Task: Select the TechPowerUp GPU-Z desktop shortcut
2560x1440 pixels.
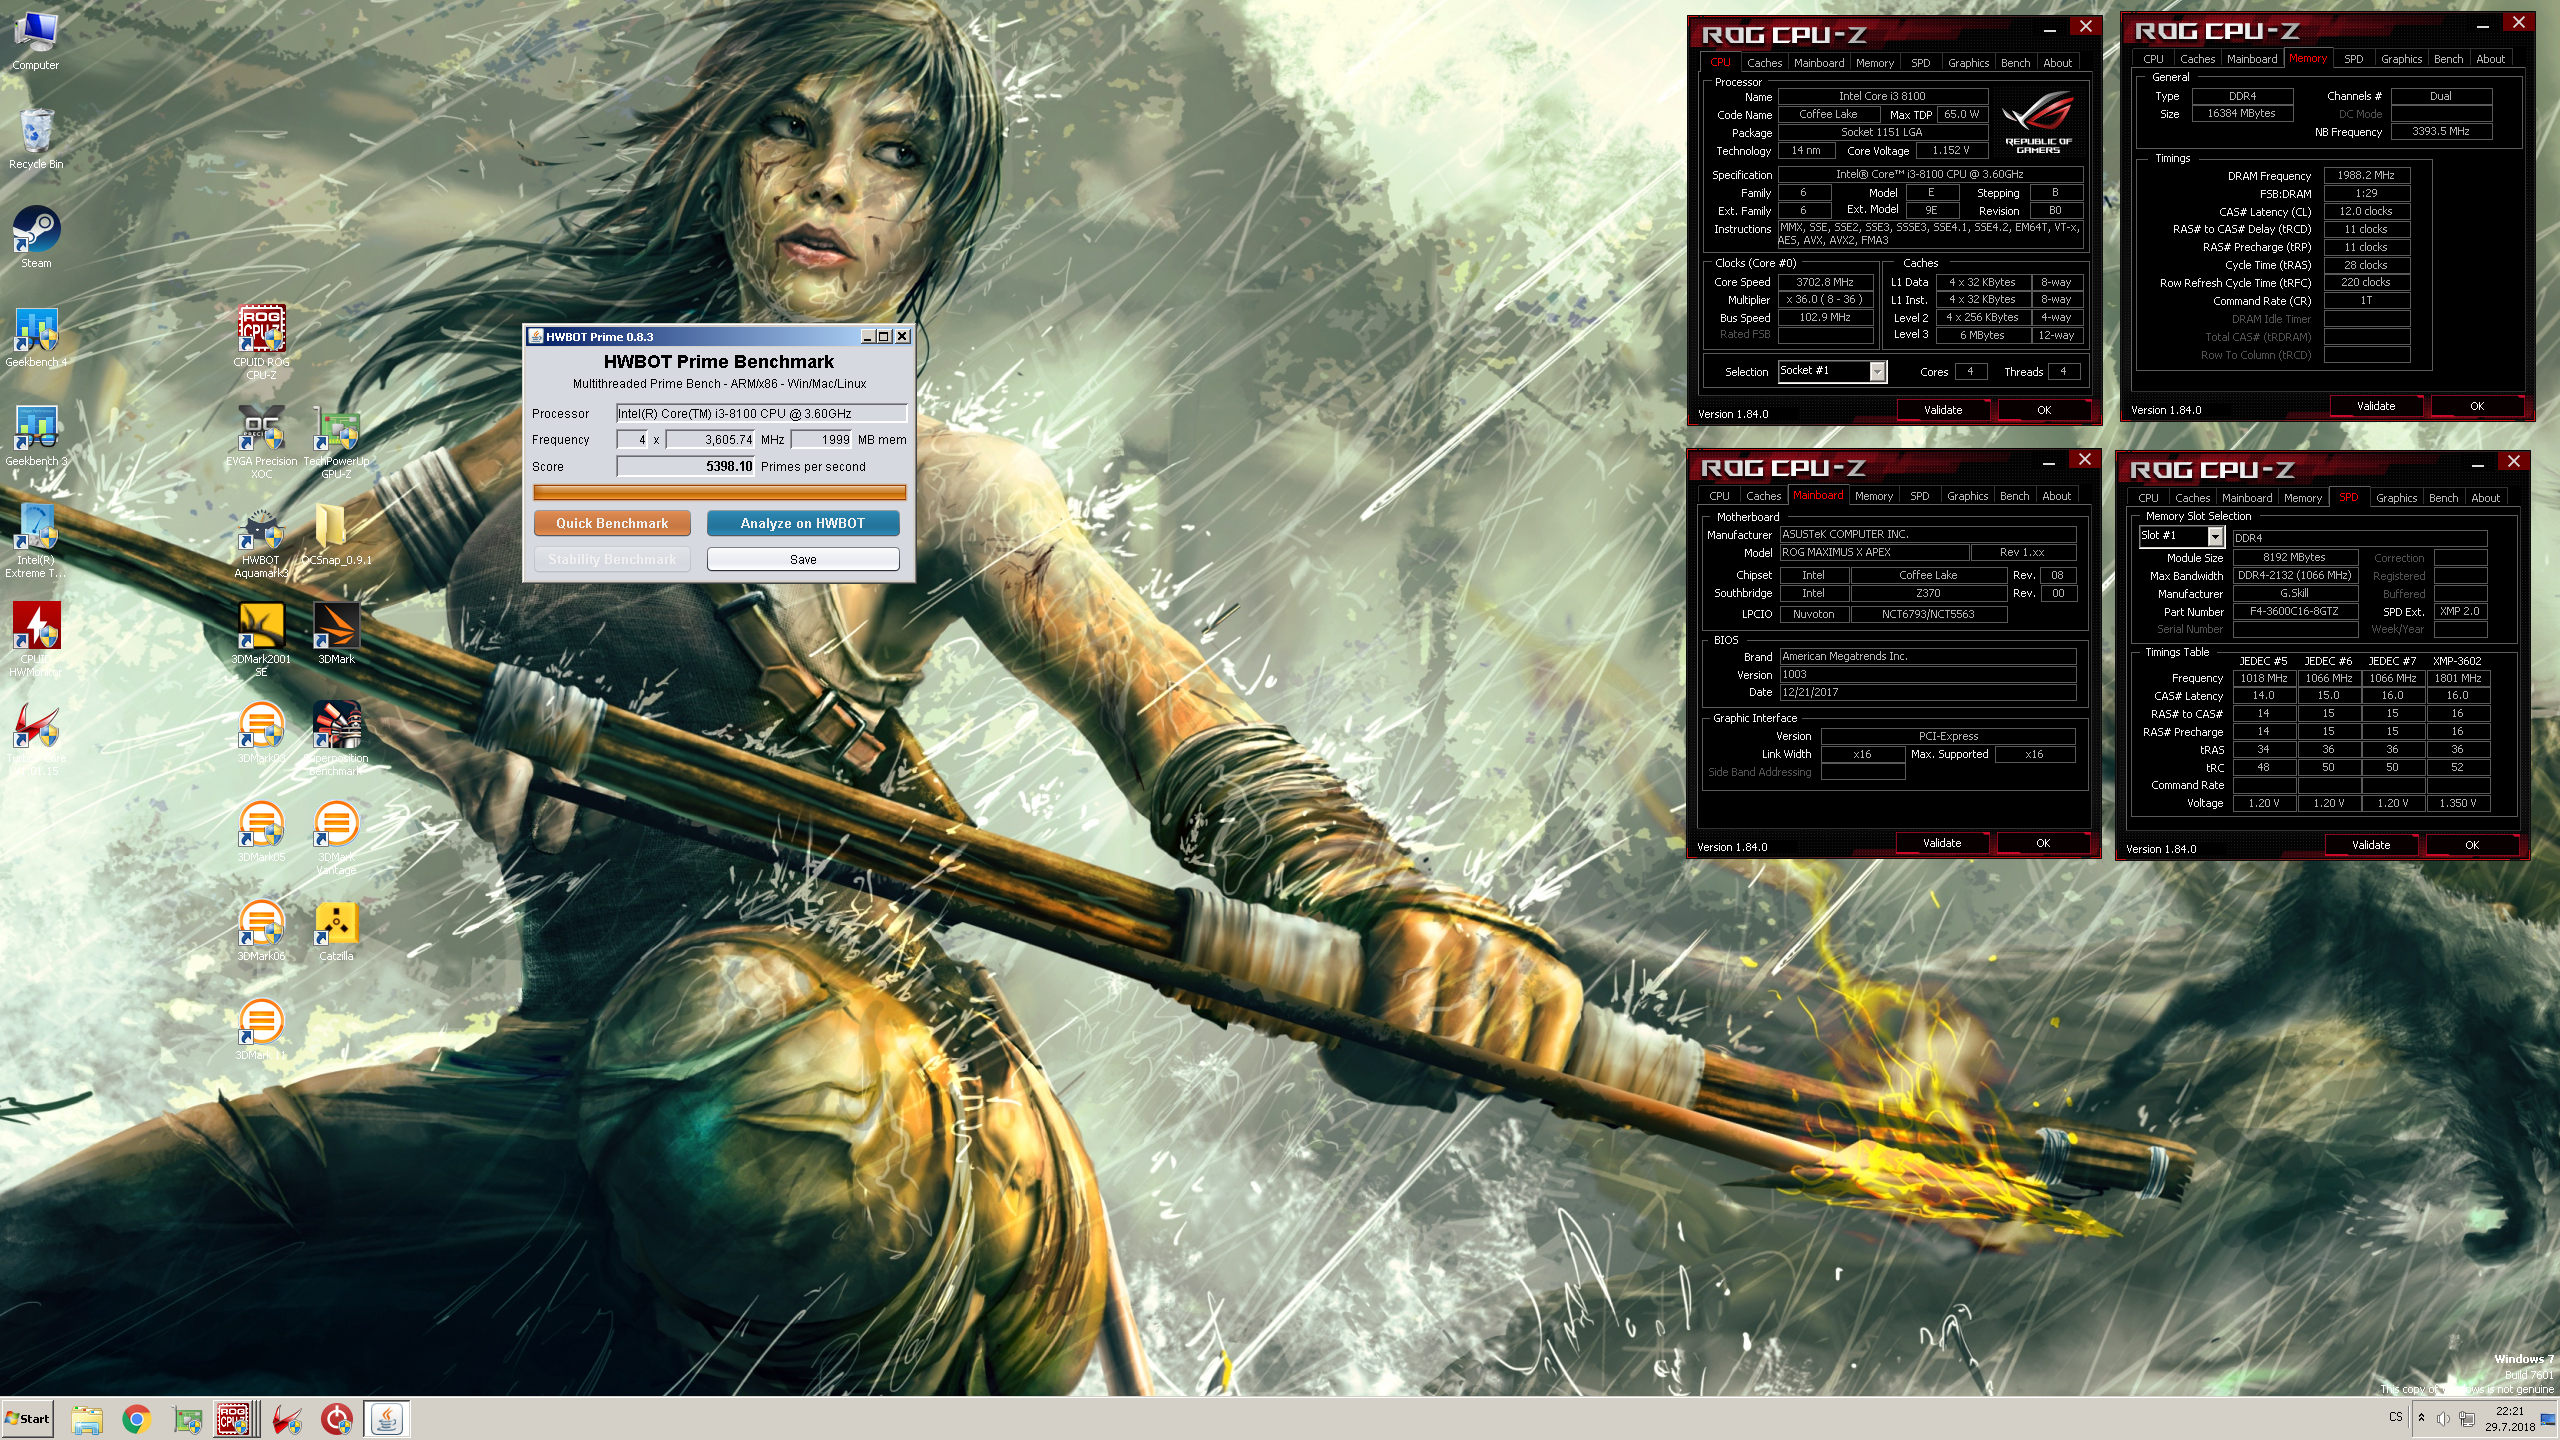Action: [x=336, y=442]
